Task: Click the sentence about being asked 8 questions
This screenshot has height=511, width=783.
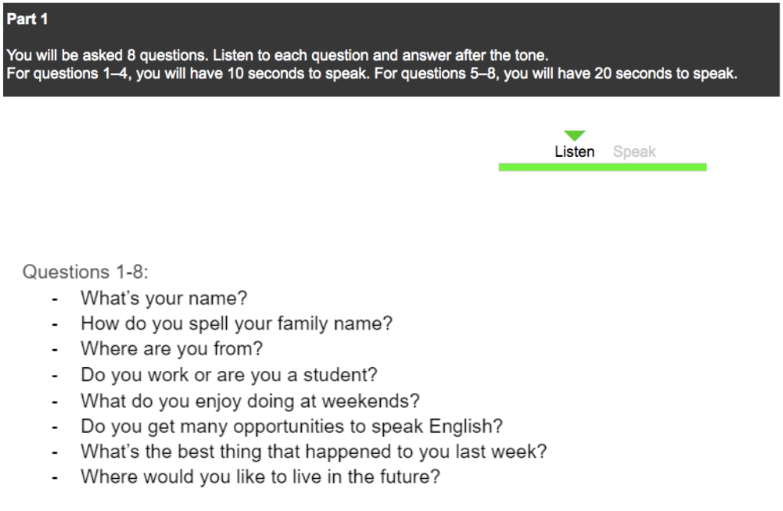Action: click(x=277, y=55)
